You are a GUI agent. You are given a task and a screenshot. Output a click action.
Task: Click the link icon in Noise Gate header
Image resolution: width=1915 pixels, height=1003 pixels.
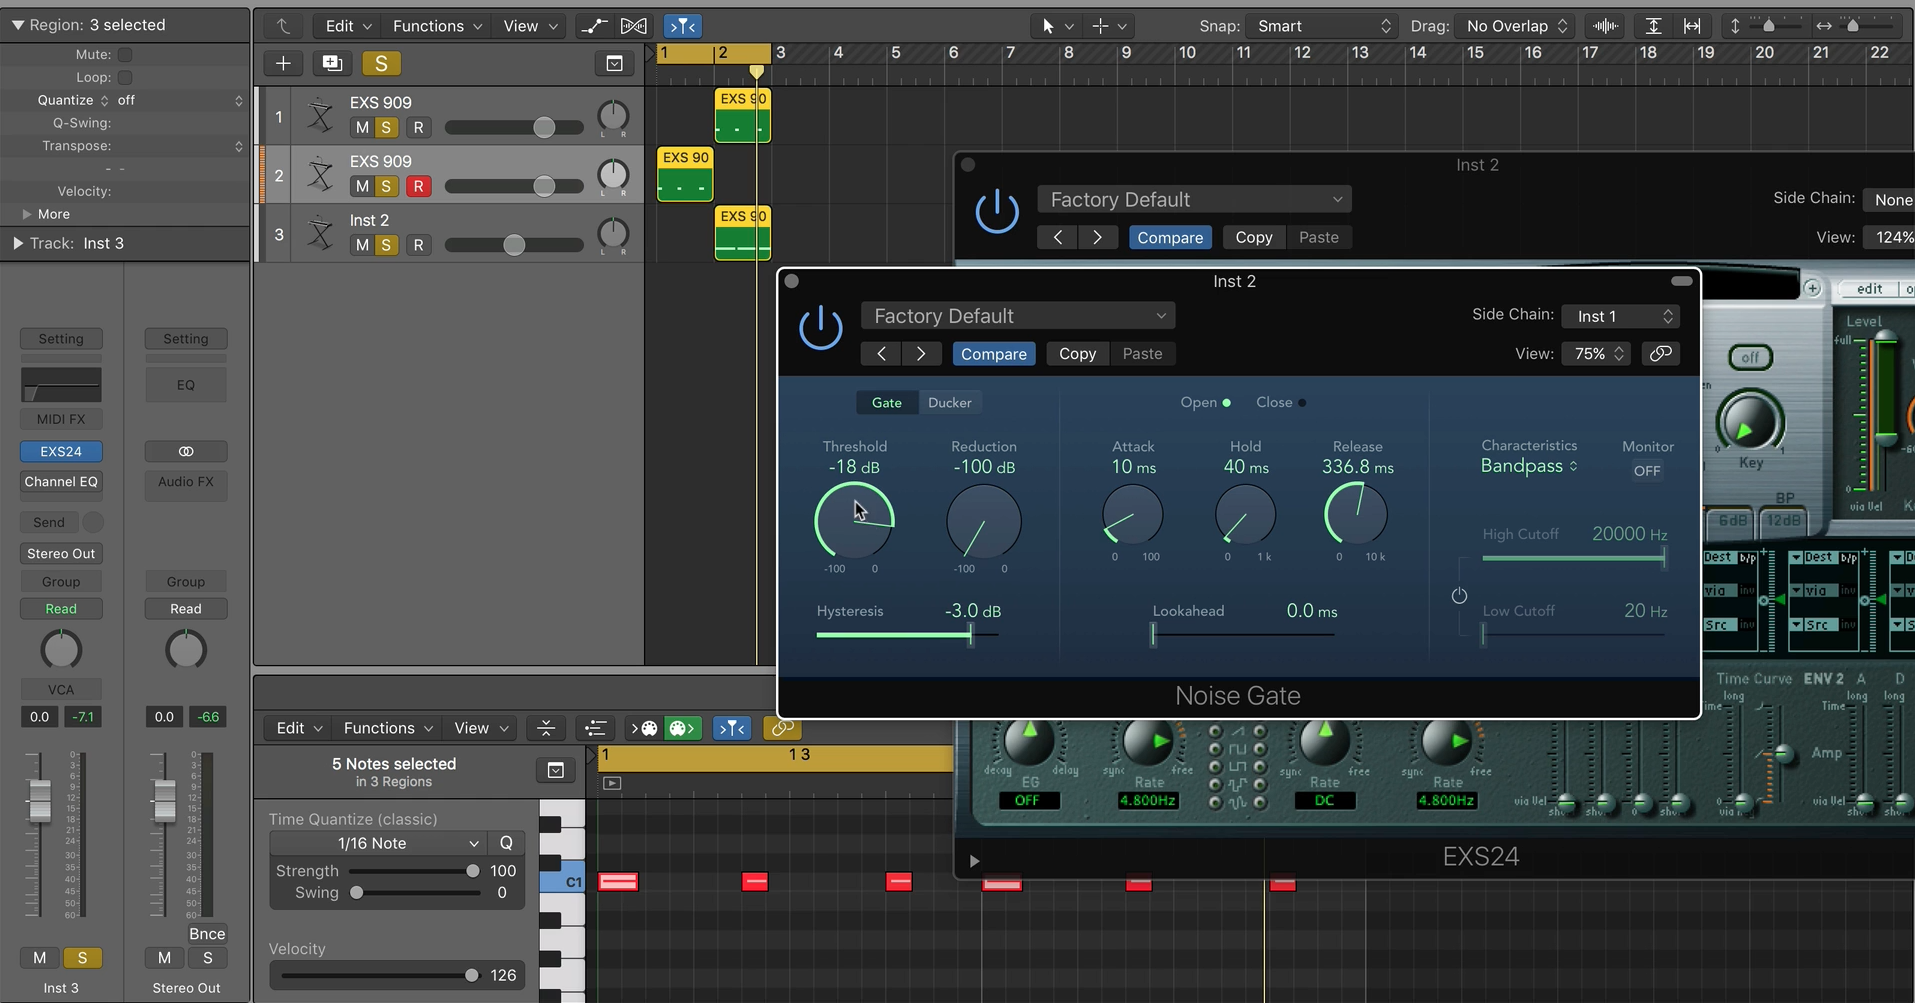click(x=1660, y=353)
